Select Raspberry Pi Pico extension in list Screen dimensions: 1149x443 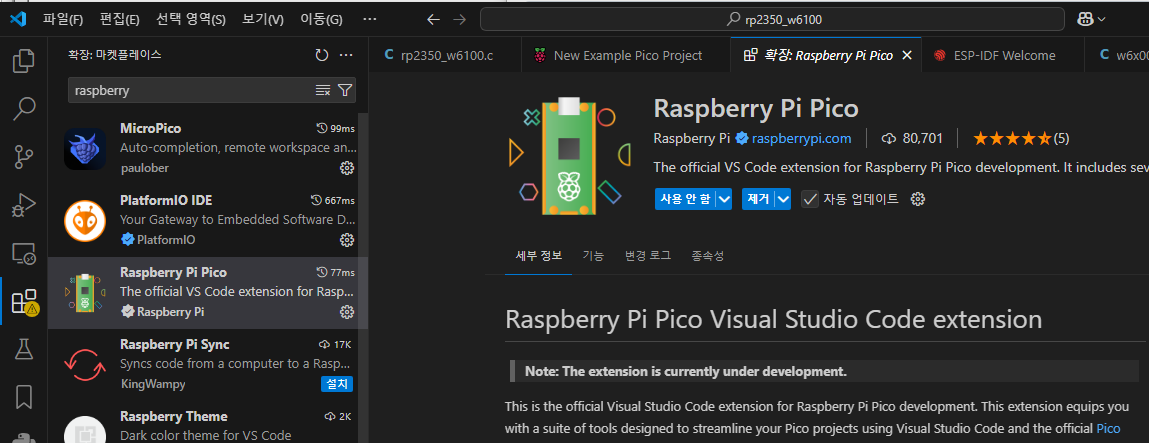tap(203, 293)
